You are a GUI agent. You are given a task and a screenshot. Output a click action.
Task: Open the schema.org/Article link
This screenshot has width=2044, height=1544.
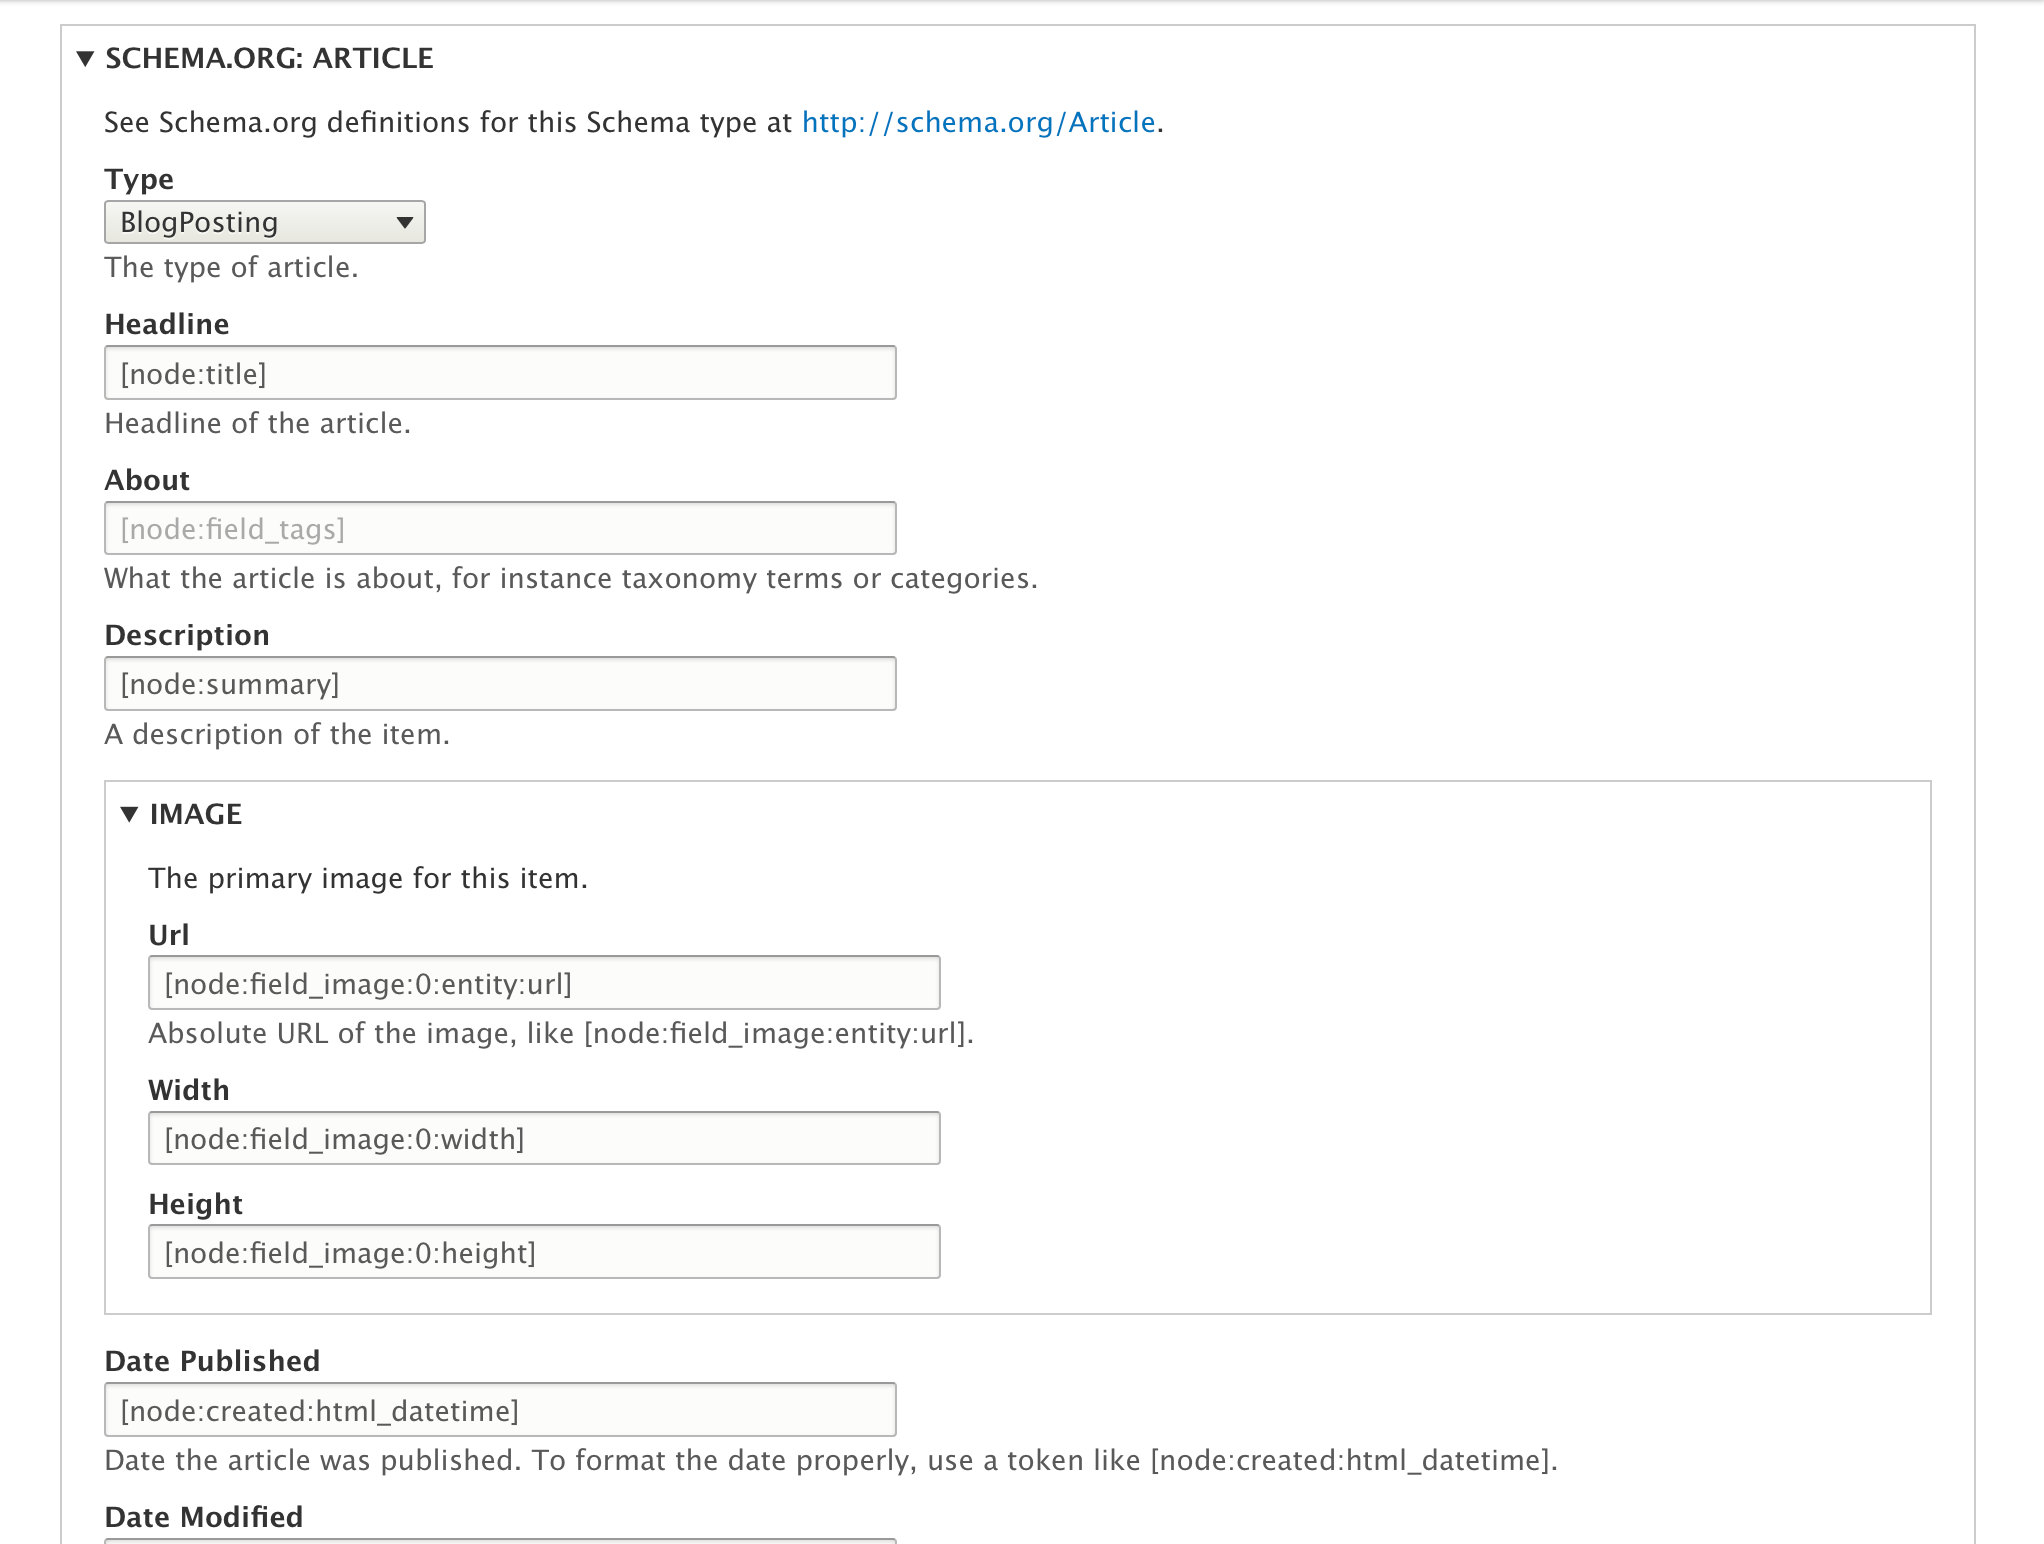pos(978,122)
